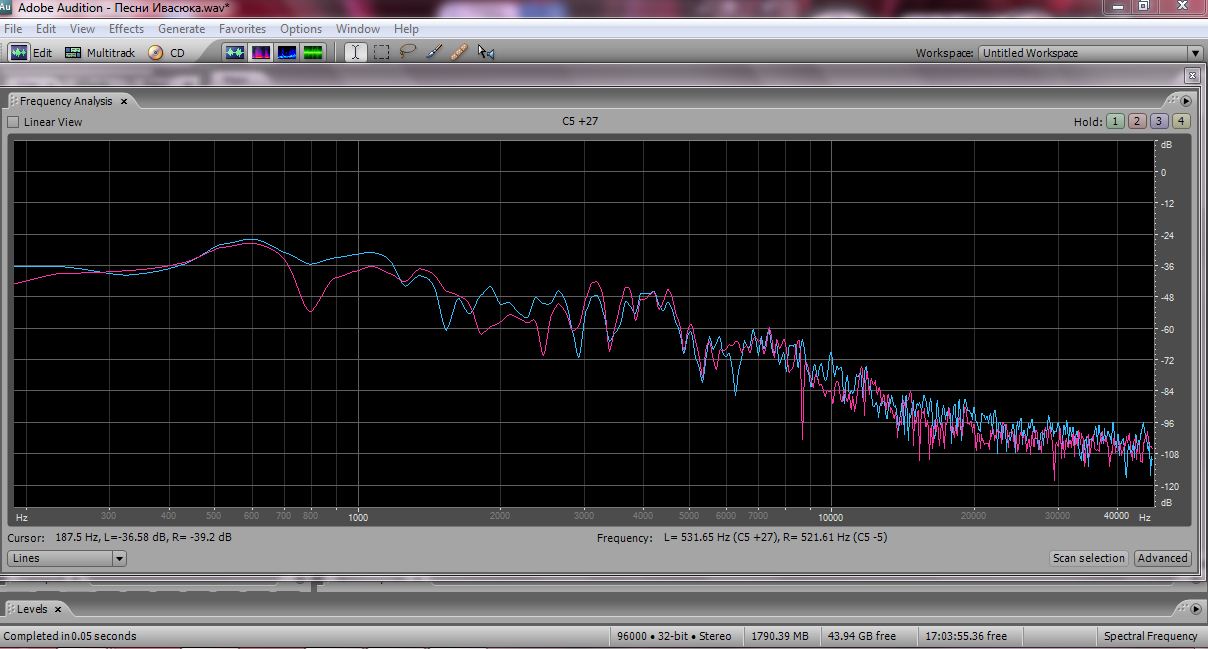The image size is (1208, 649).
Task: Select the Marquee Selection tool
Action: (x=381, y=53)
